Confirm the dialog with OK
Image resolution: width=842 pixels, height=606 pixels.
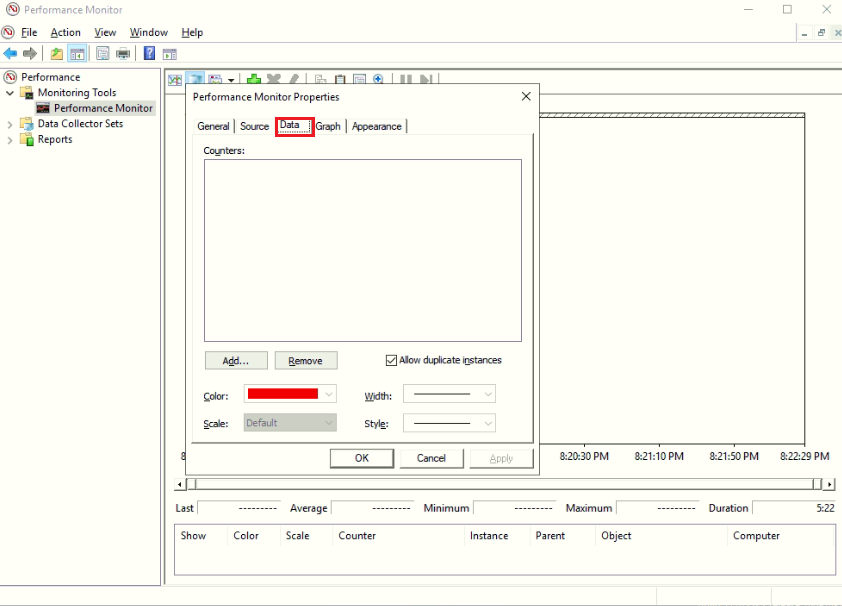click(362, 458)
